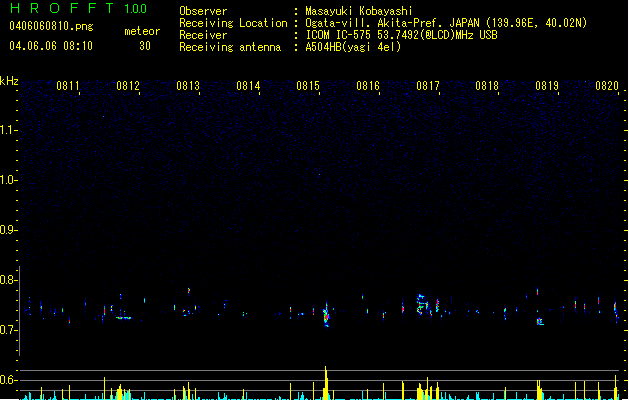Click the kHz axis unit label
This screenshot has height=400, width=629.
click(9, 81)
